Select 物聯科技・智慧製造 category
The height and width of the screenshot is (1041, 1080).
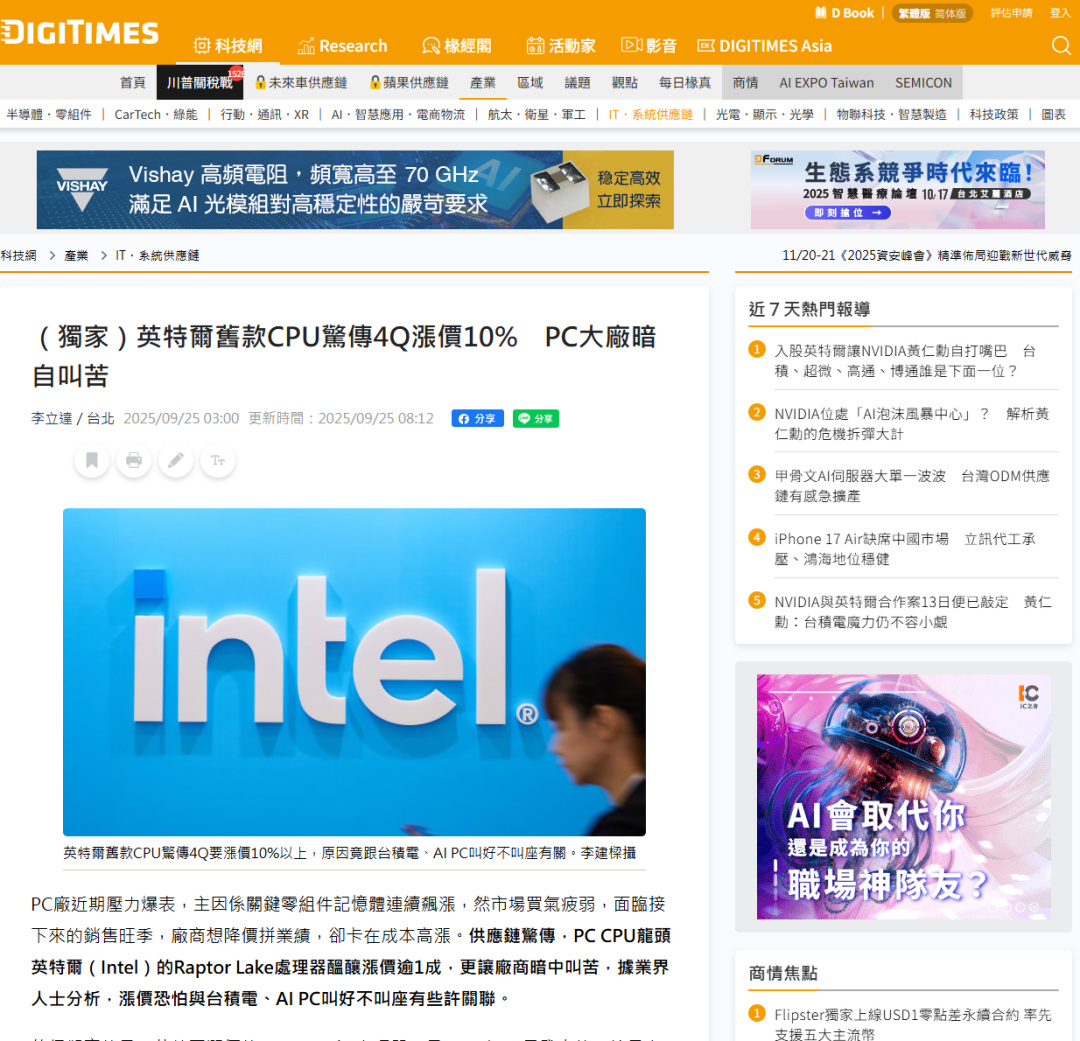(891, 114)
